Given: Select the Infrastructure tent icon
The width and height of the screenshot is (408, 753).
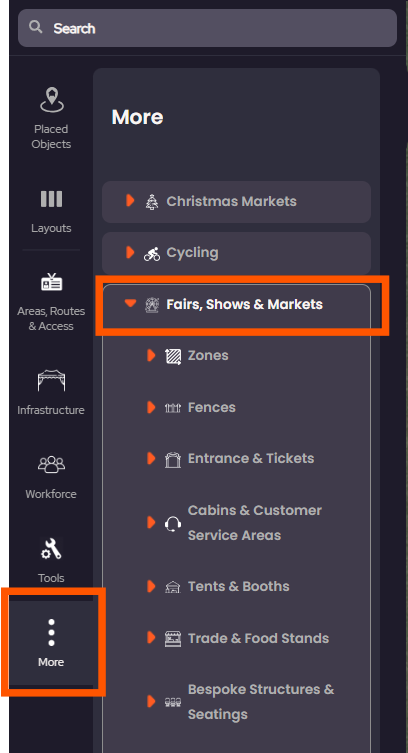Looking at the screenshot, I should [x=51, y=380].
